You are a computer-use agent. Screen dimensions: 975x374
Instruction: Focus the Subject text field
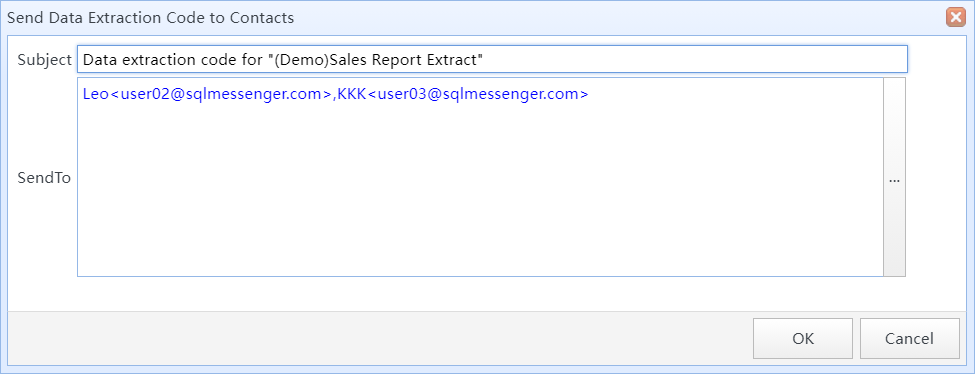click(492, 60)
